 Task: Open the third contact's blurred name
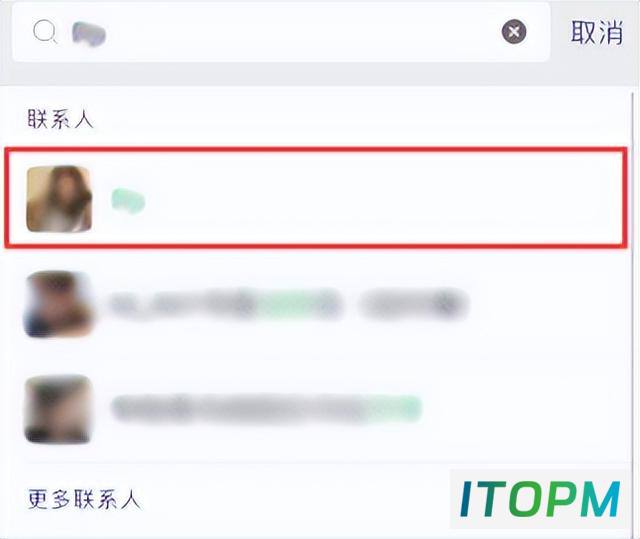click(x=266, y=408)
